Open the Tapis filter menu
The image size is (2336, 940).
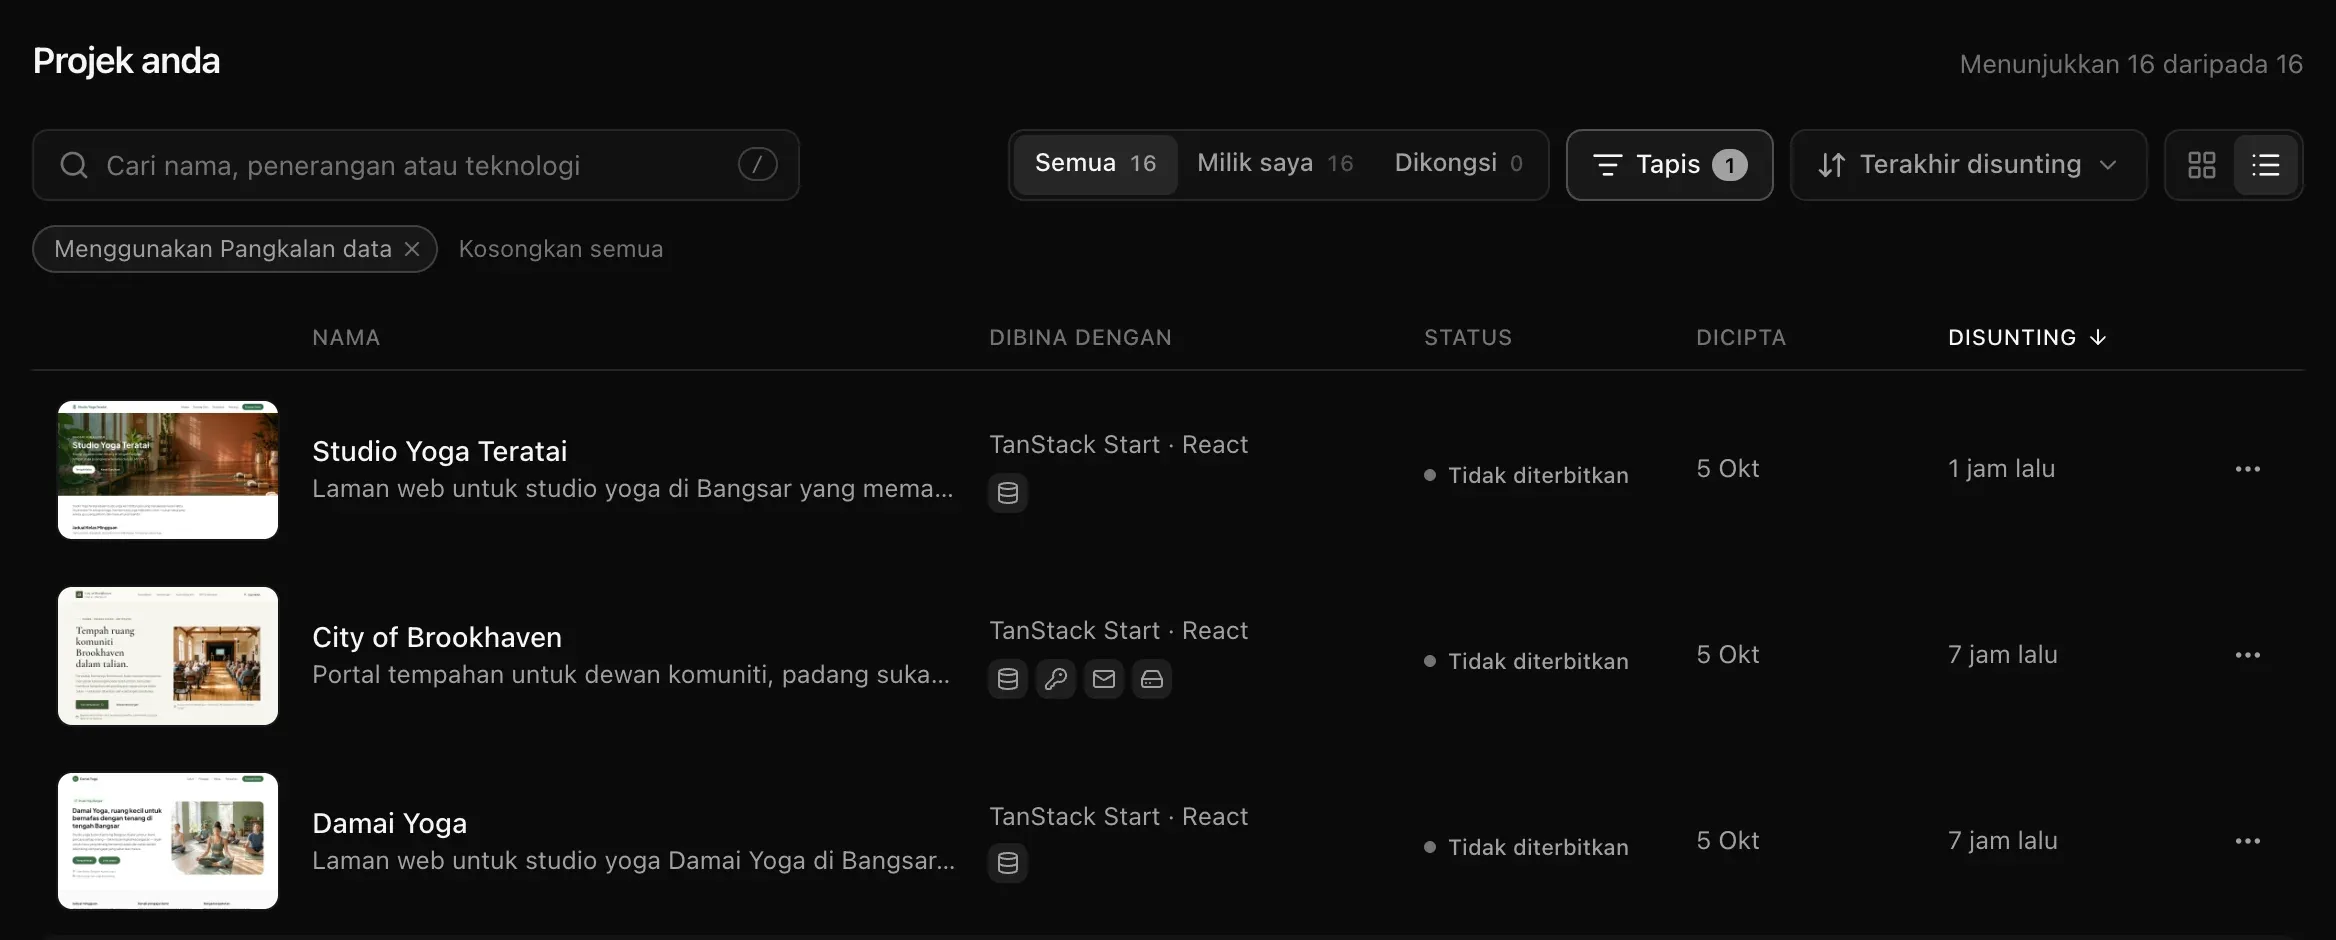point(1669,165)
